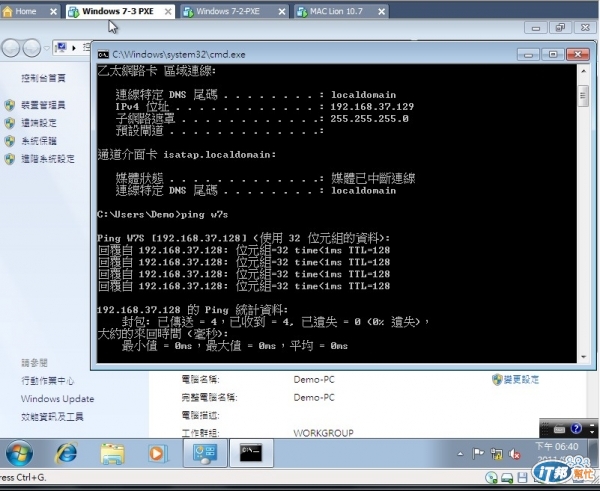The image size is (600, 491).
Task: Open 遠端設定 link
Action: point(39,123)
